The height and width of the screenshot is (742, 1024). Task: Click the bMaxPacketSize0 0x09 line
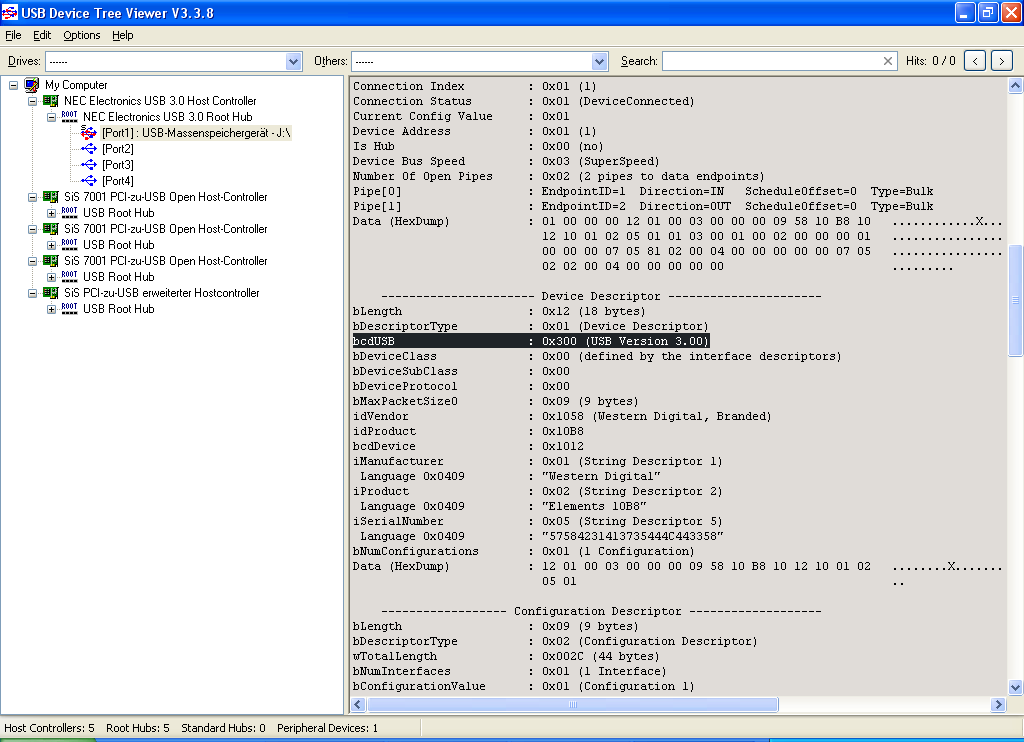coord(495,401)
